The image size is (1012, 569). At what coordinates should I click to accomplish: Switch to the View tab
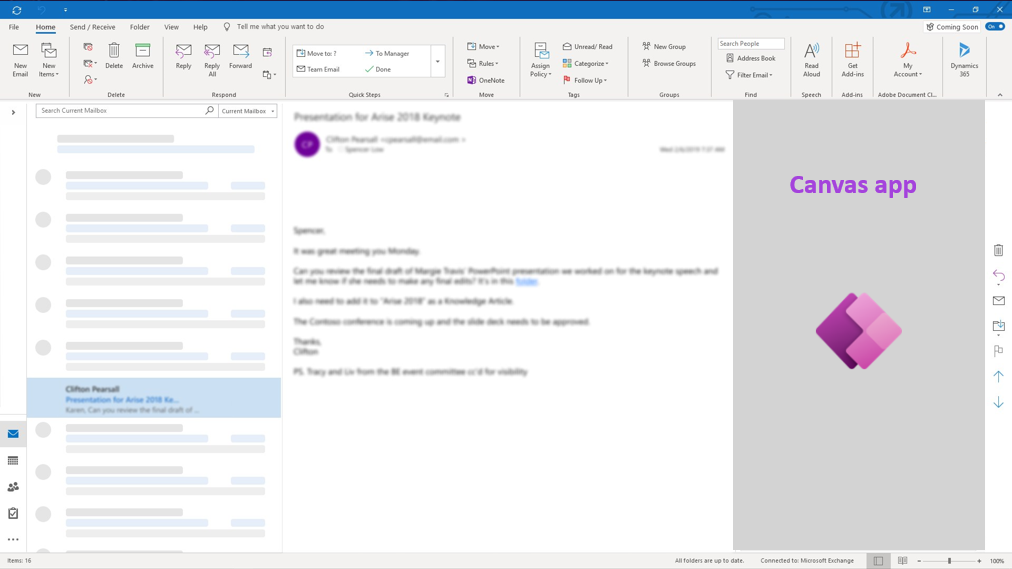171,27
